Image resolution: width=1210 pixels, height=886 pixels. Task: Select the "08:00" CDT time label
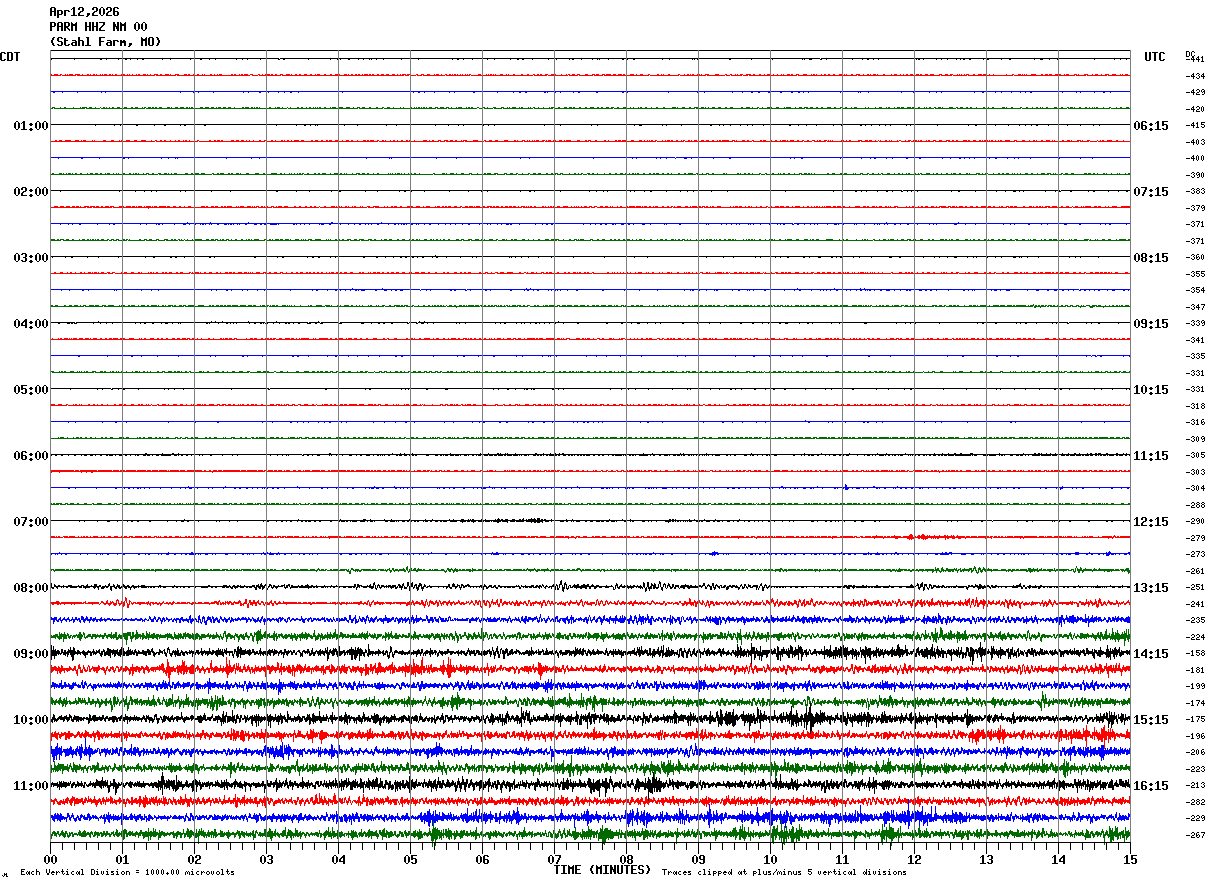(x=31, y=588)
